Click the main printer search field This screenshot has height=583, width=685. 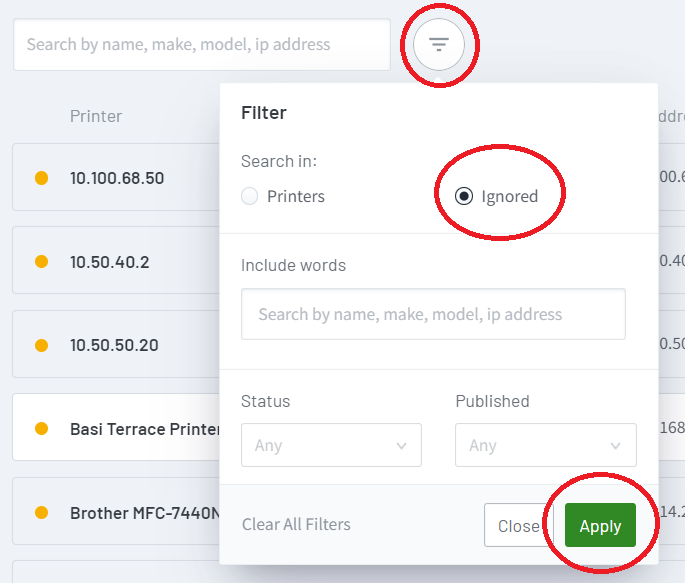coord(202,45)
